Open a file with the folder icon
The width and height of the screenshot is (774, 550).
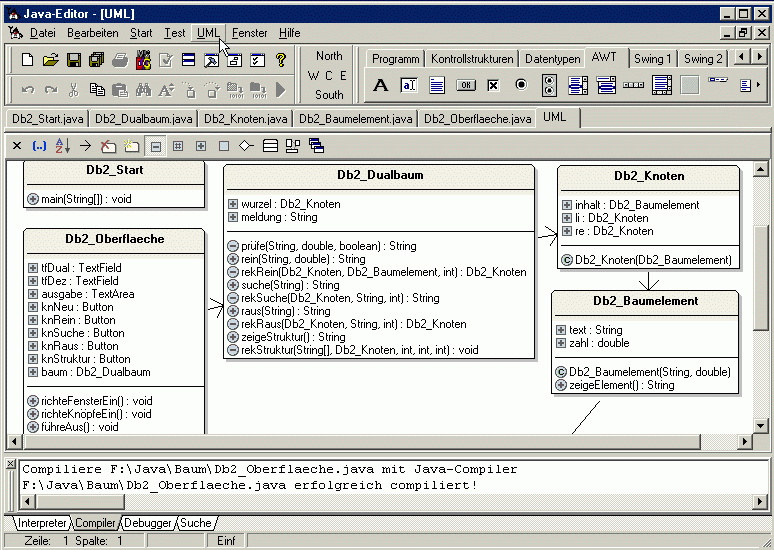pos(51,61)
